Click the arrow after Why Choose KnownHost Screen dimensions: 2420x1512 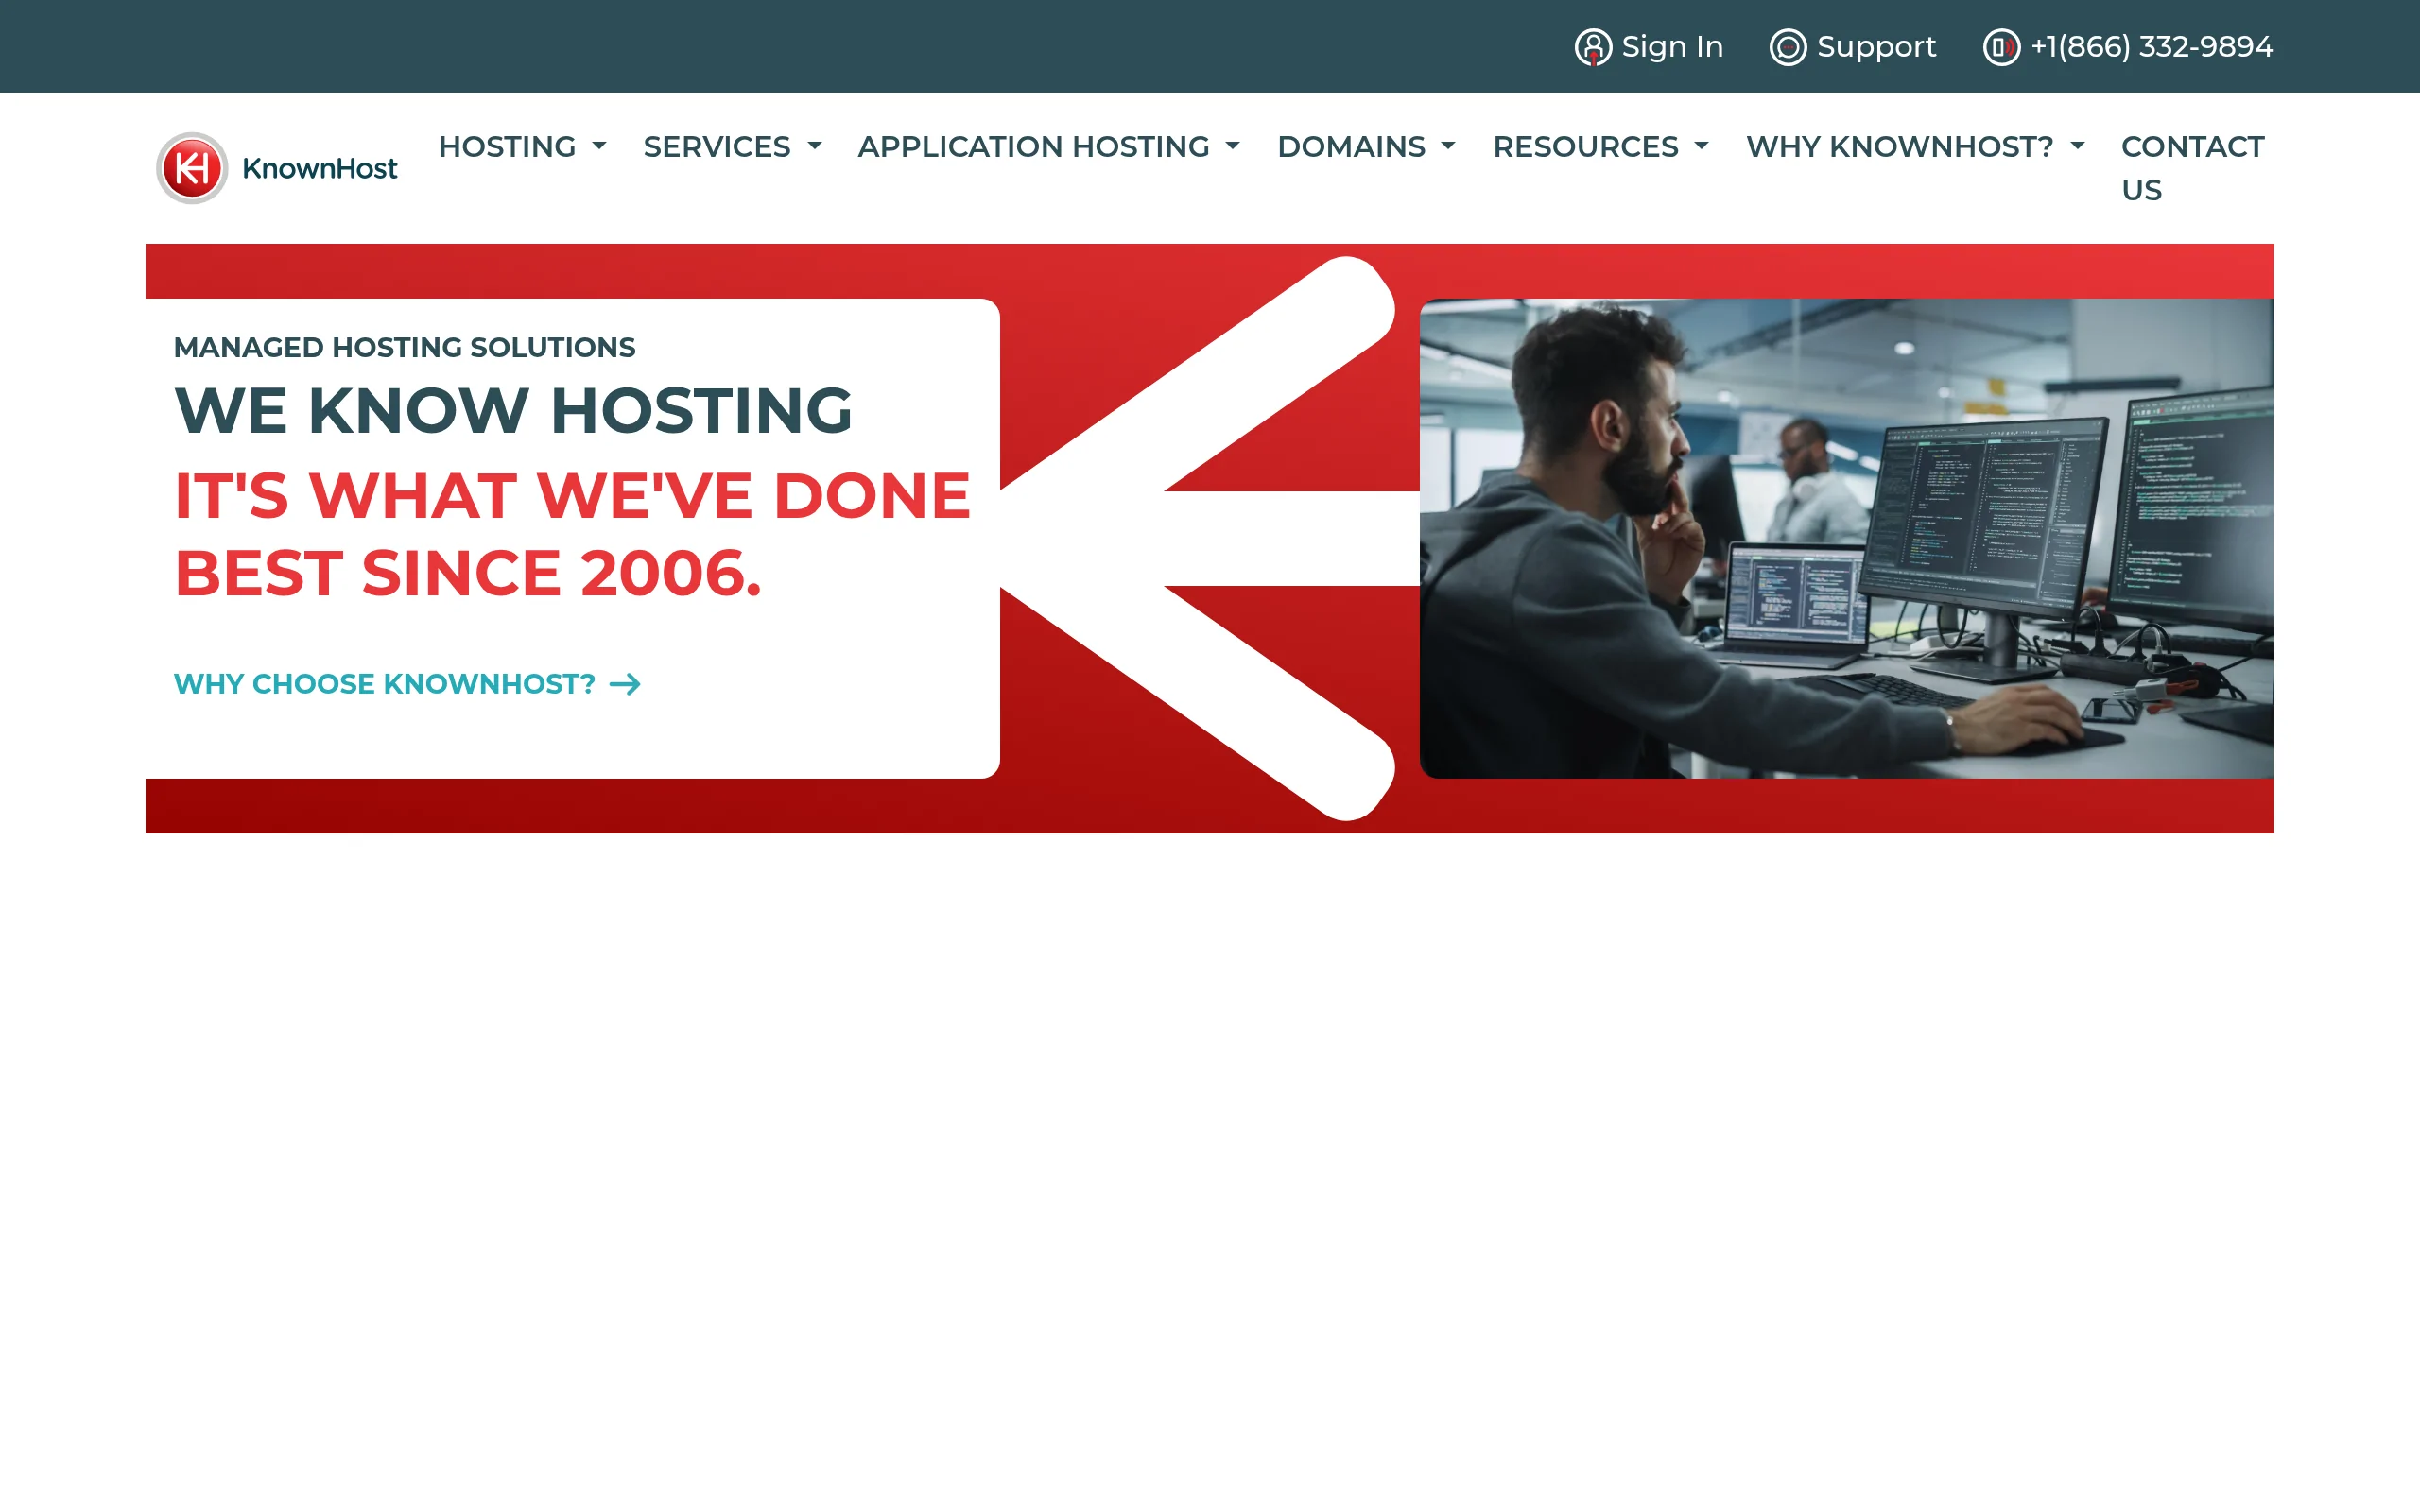[x=625, y=684]
